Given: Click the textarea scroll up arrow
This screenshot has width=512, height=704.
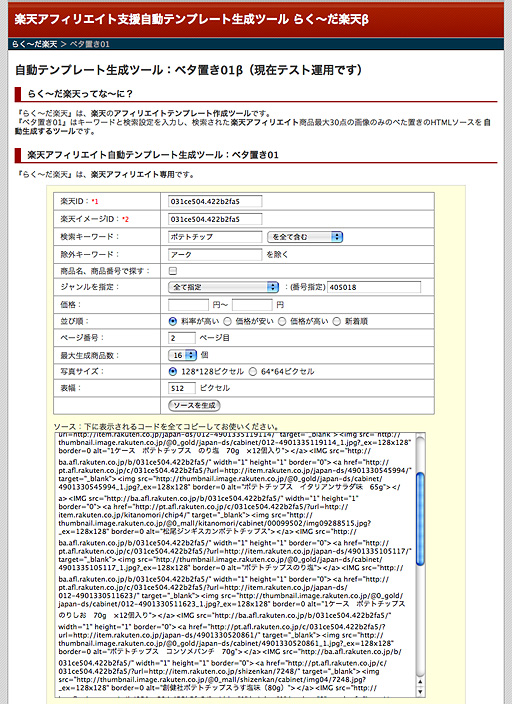Looking at the screenshot, I should pos(420,682).
